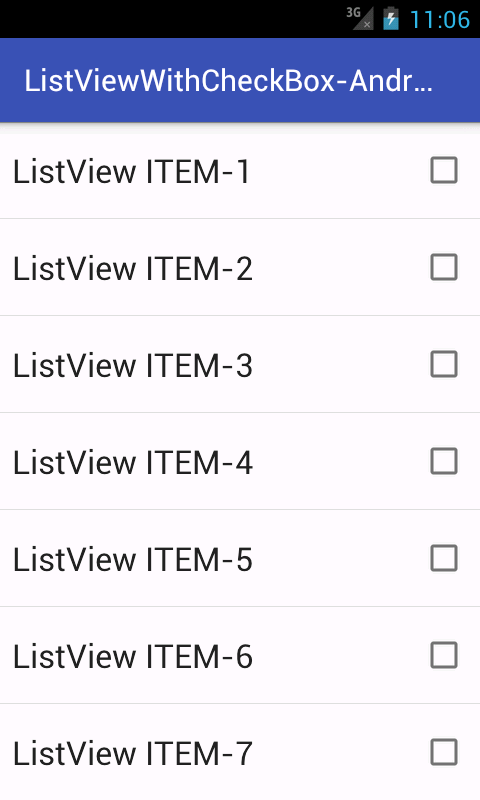Check the box next to ITEM-7
The height and width of the screenshot is (800, 480).
point(444,752)
